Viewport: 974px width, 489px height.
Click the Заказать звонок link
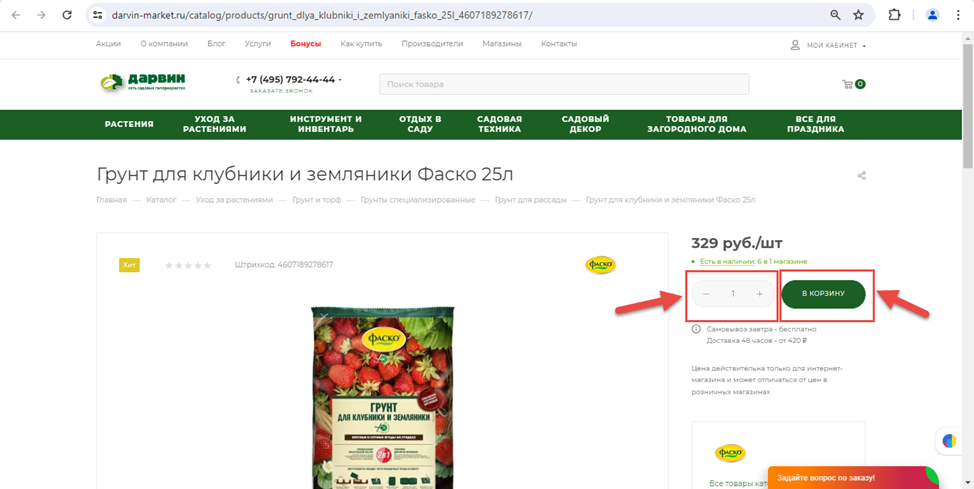[281, 91]
